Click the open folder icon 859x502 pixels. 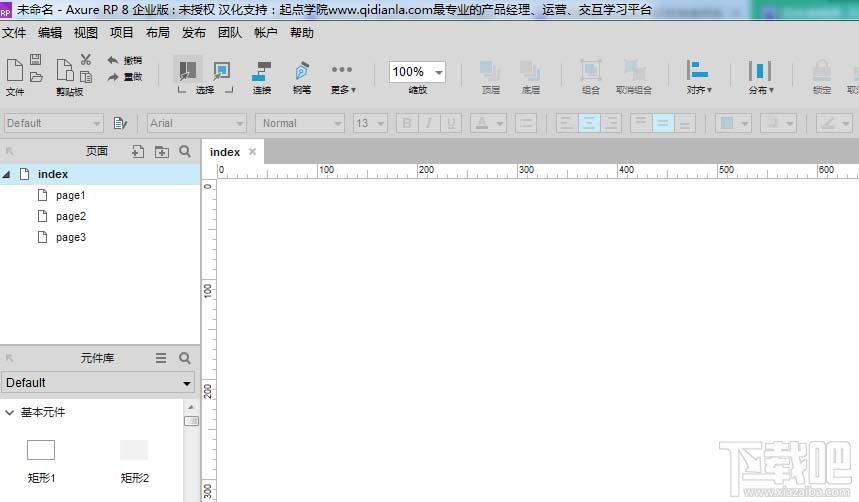point(36,77)
